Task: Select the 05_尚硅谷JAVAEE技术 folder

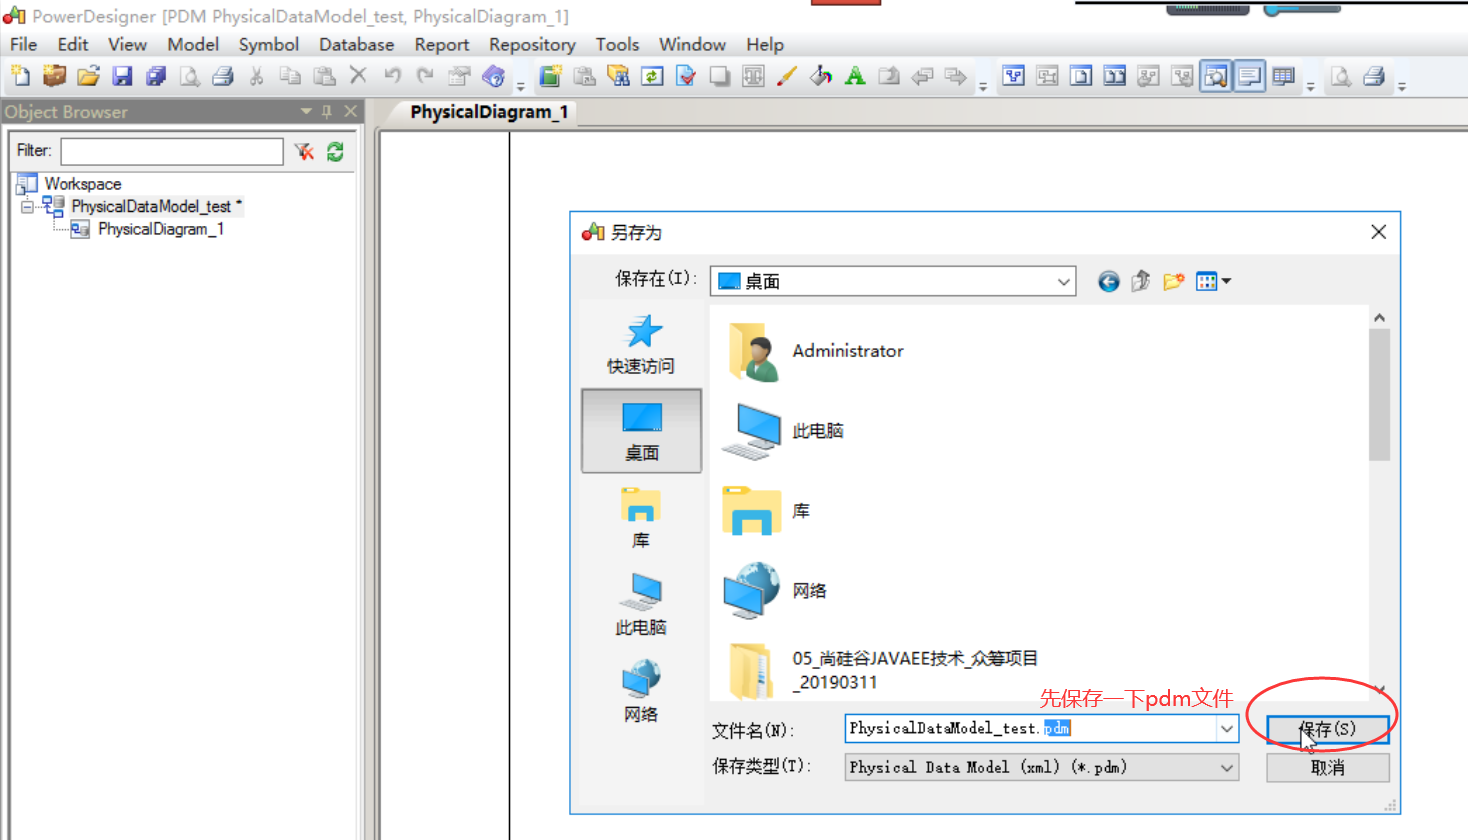Action: pyautogui.click(x=883, y=670)
